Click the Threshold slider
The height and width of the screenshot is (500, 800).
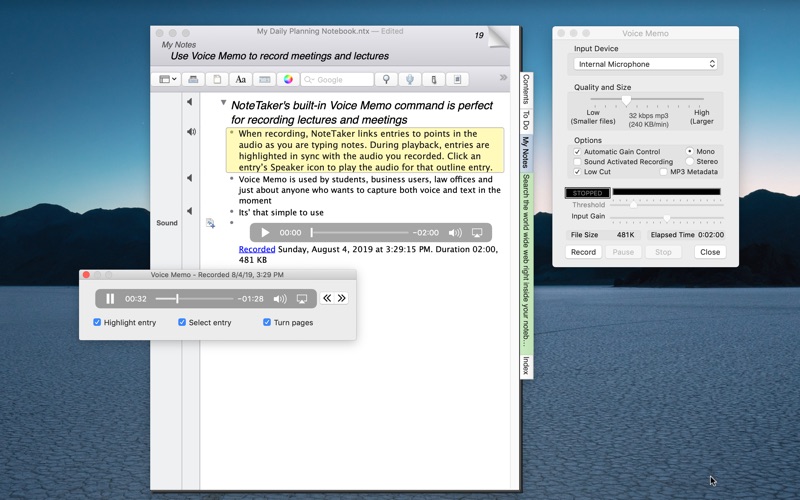click(x=667, y=205)
